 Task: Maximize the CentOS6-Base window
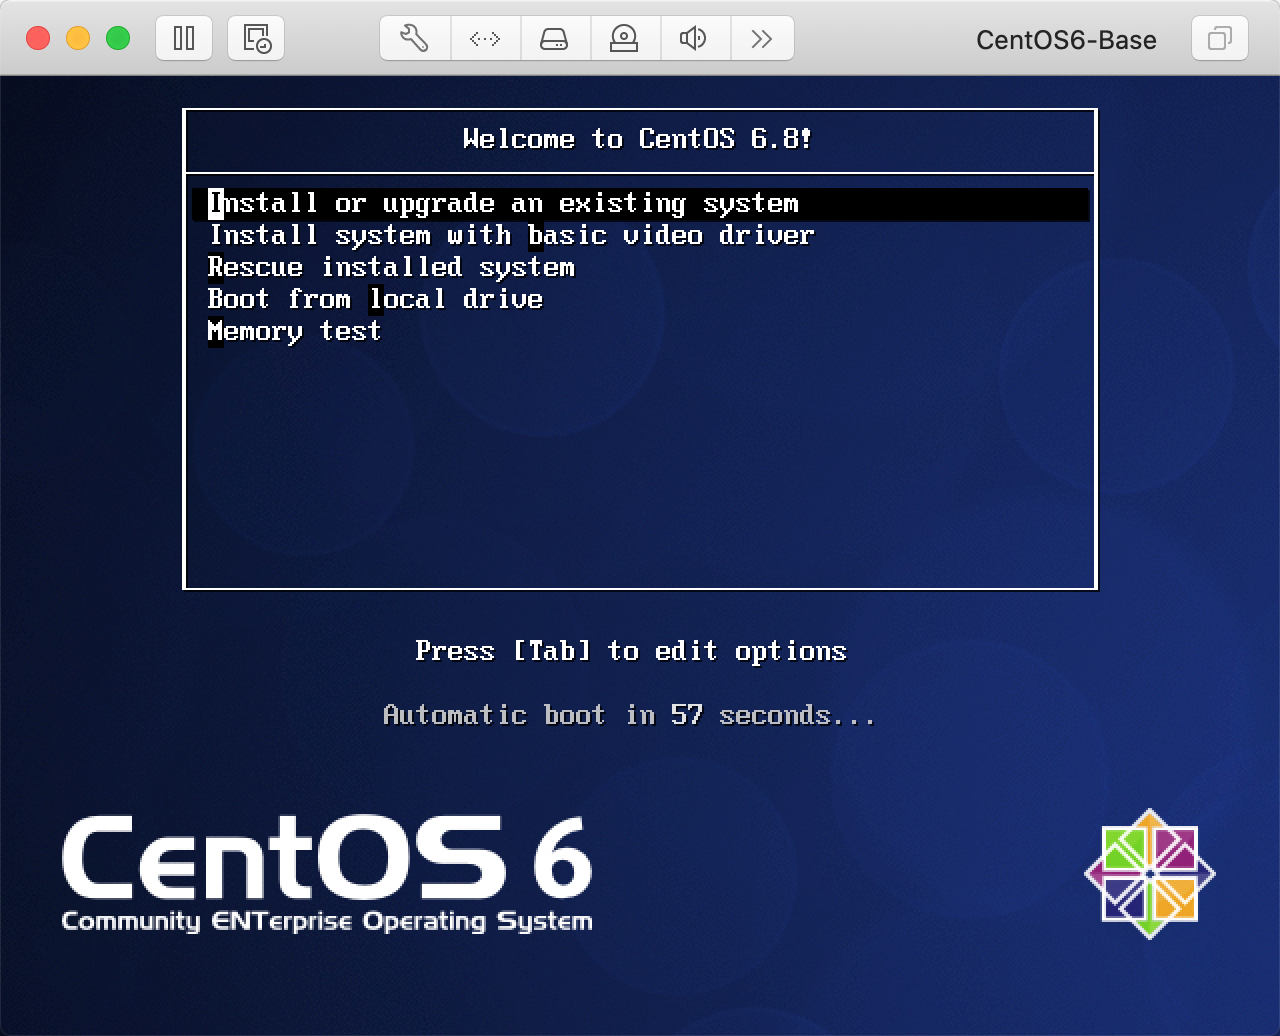[x=118, y=39]
